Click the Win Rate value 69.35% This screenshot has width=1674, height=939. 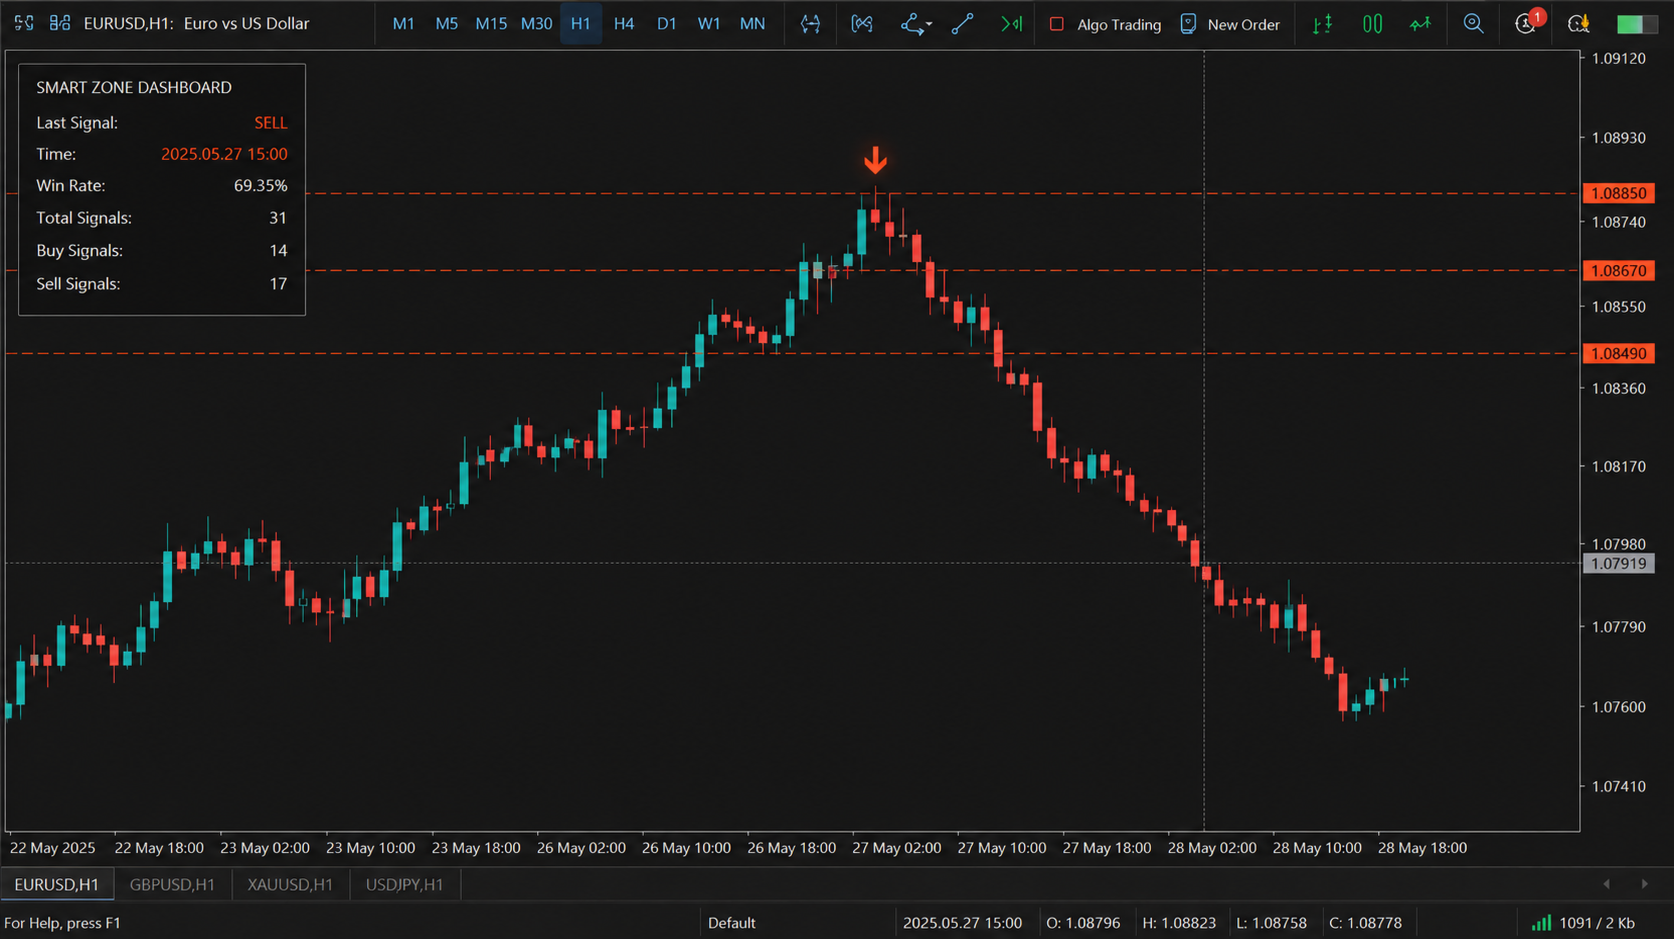(x=260, y=185)
